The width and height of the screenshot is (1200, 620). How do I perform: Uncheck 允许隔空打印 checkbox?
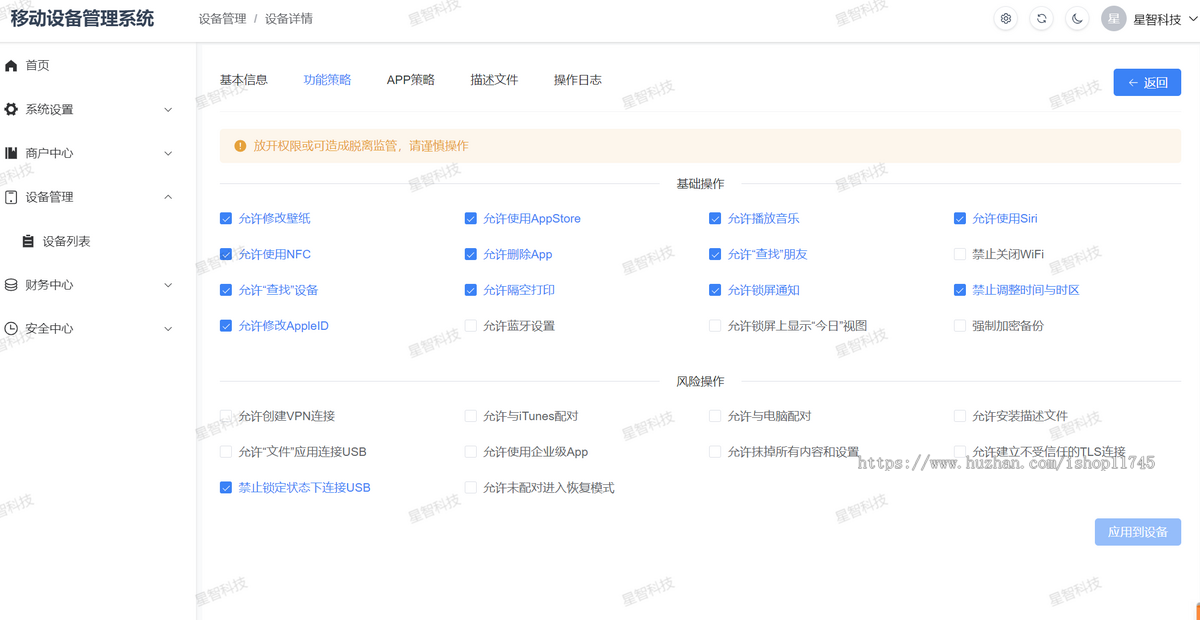click(471, 290)
